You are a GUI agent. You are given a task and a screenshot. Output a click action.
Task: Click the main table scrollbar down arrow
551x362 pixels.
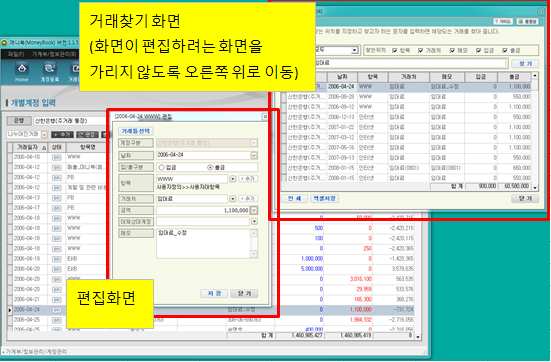click(418, 337)
